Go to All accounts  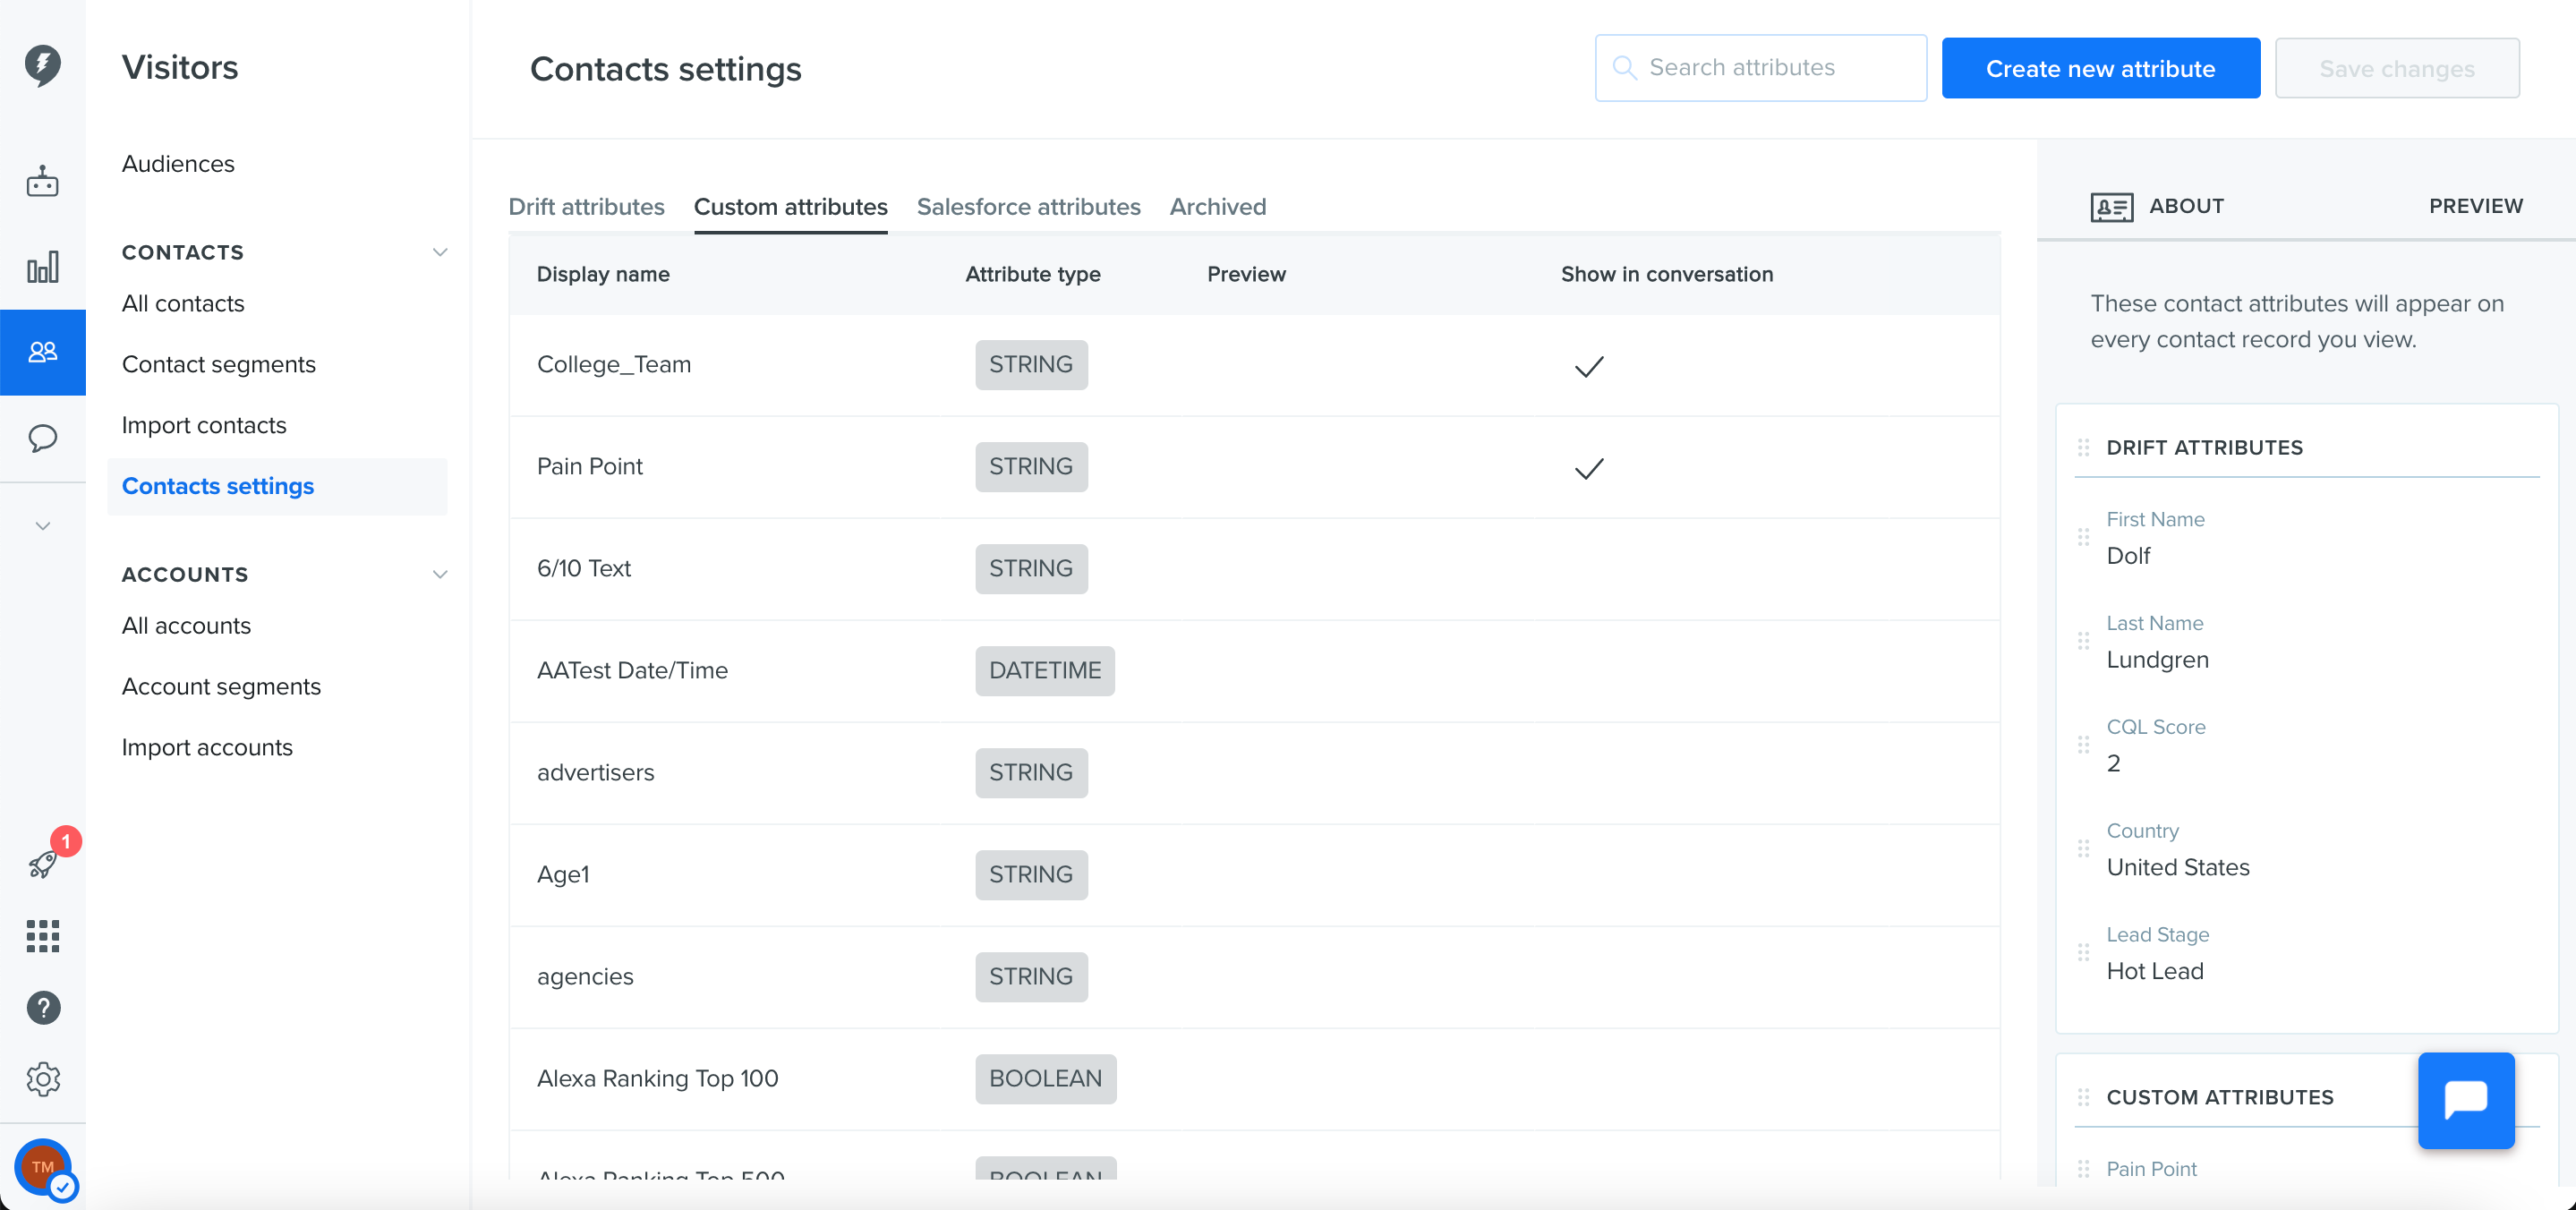point(186,626)
